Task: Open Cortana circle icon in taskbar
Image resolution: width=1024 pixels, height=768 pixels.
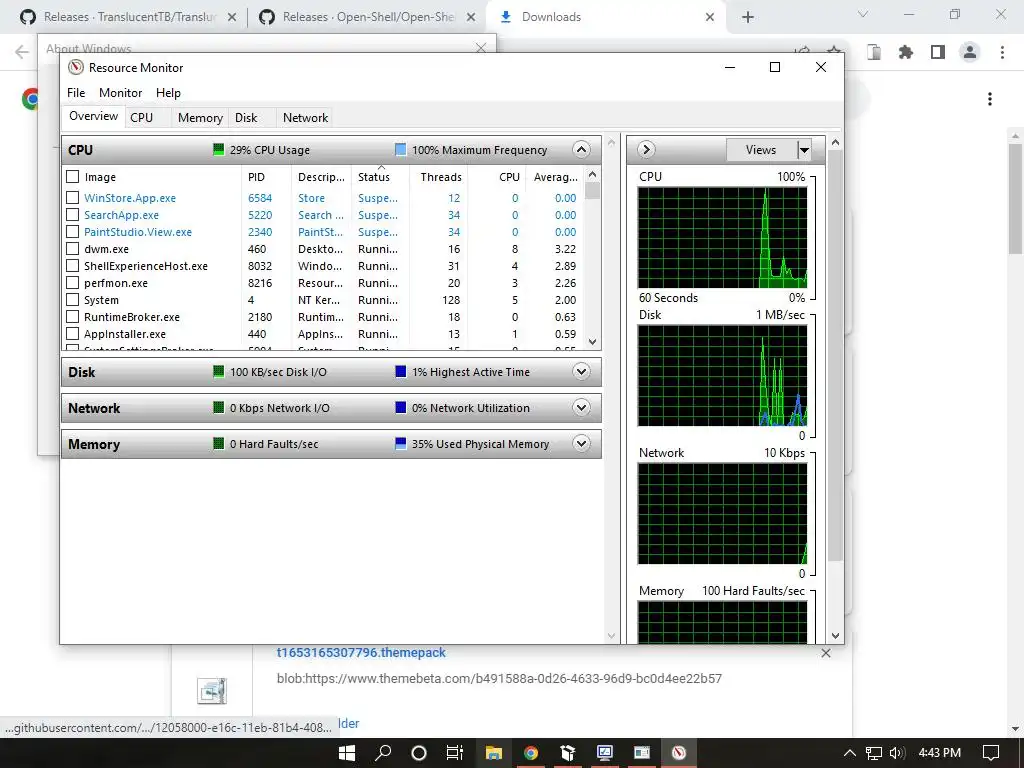Action: click(x=419, y=752)
